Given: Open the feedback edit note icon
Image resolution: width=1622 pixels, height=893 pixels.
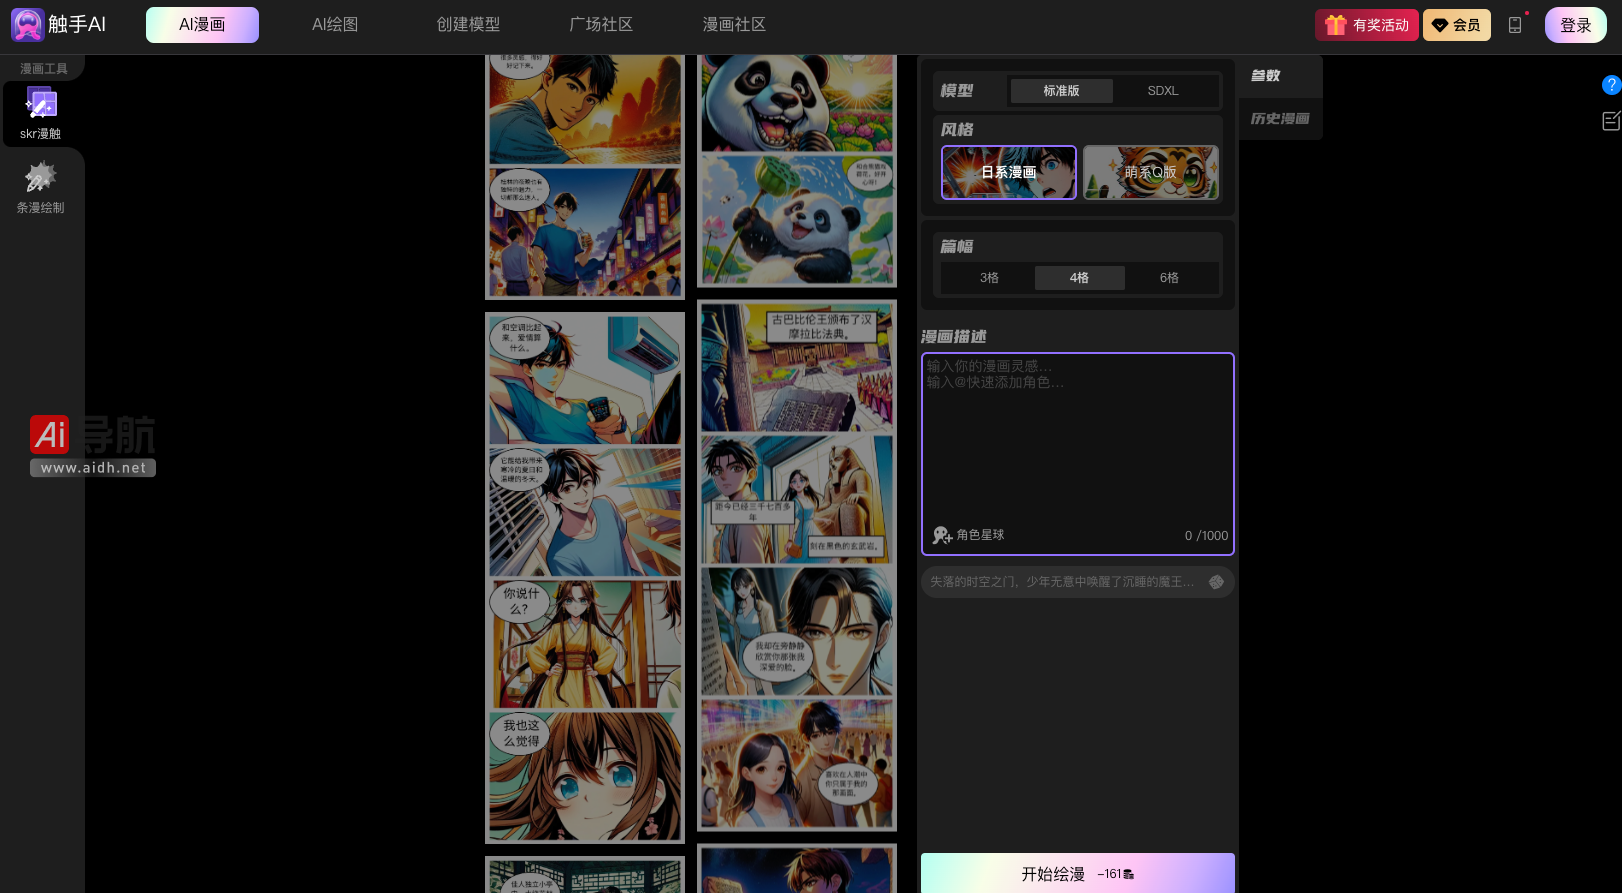Looking at the screenshot, I should click(1610, 121).
